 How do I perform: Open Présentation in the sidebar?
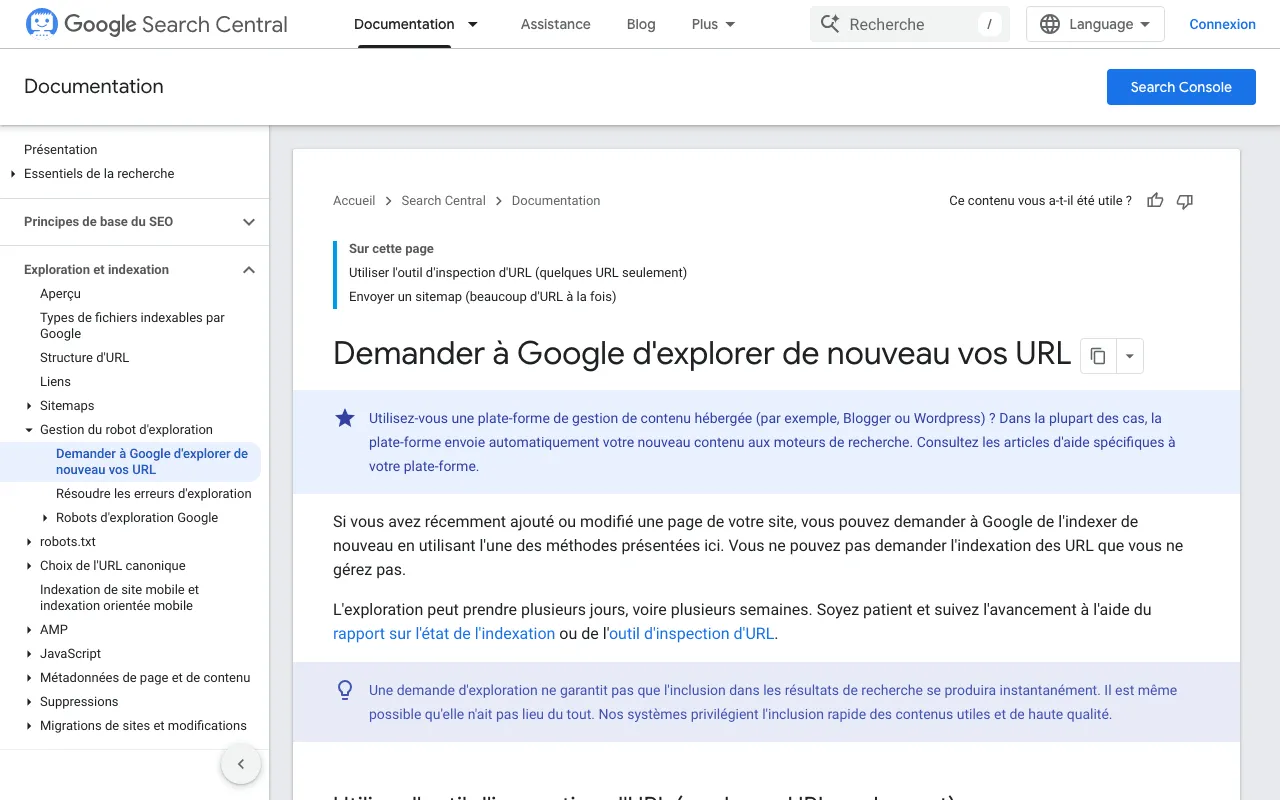pyautogui.click(x=61, y=150)
